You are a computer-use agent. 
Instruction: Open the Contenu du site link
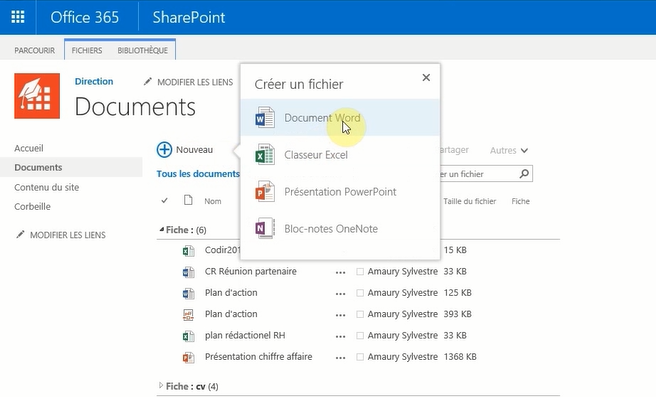pos(46,187)
